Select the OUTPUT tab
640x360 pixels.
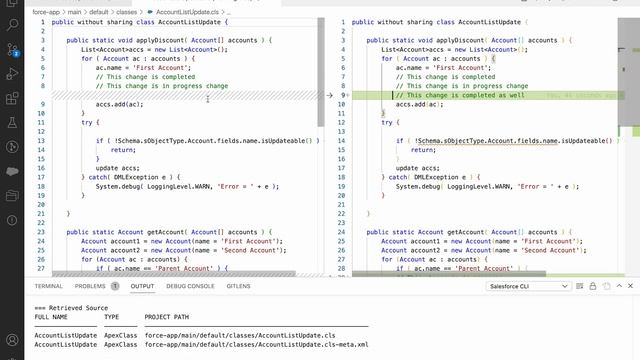point(142,286)
